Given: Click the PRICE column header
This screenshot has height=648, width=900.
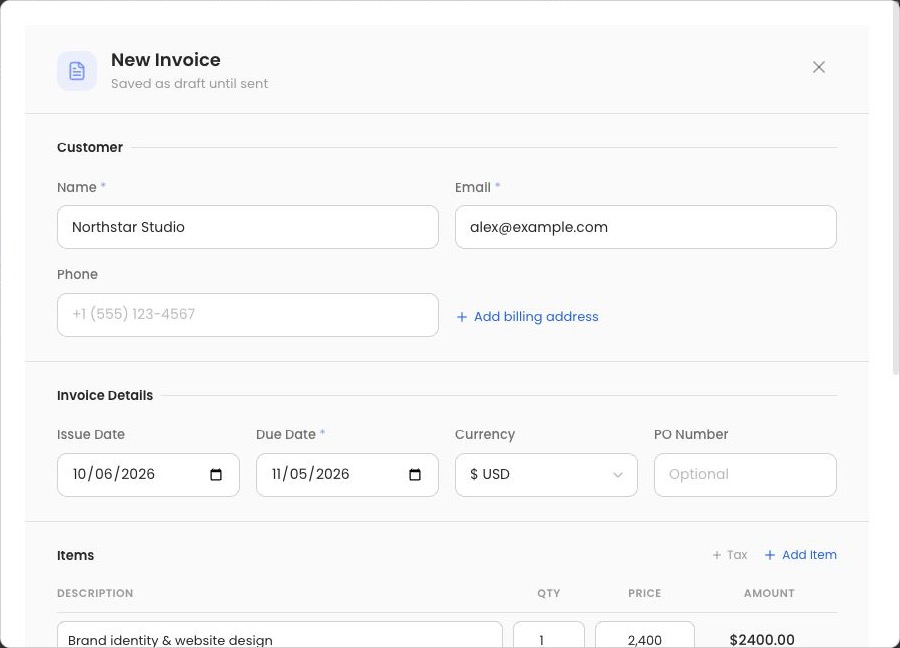Looking at the screenshot, I should click(x=645, y=593).
